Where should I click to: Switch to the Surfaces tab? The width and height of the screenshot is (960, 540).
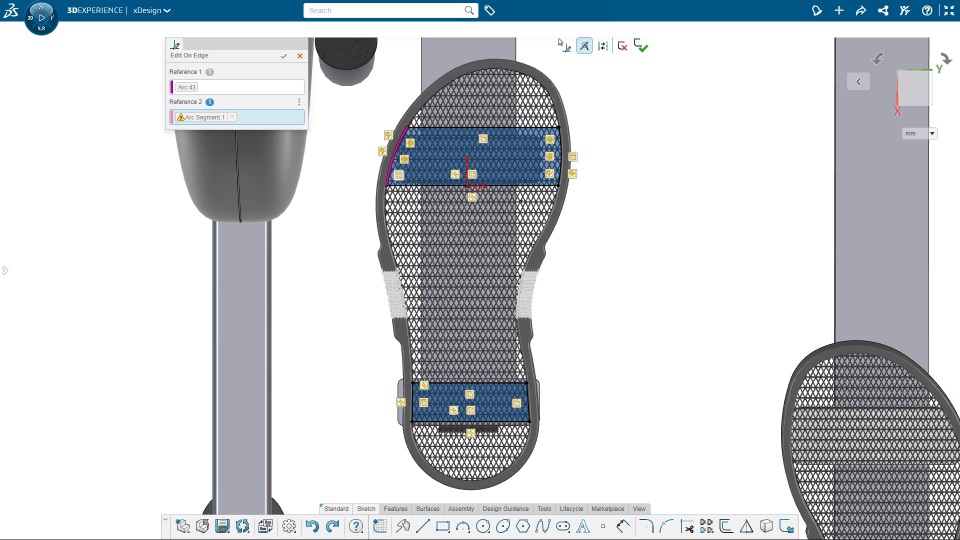pos(428,509)
